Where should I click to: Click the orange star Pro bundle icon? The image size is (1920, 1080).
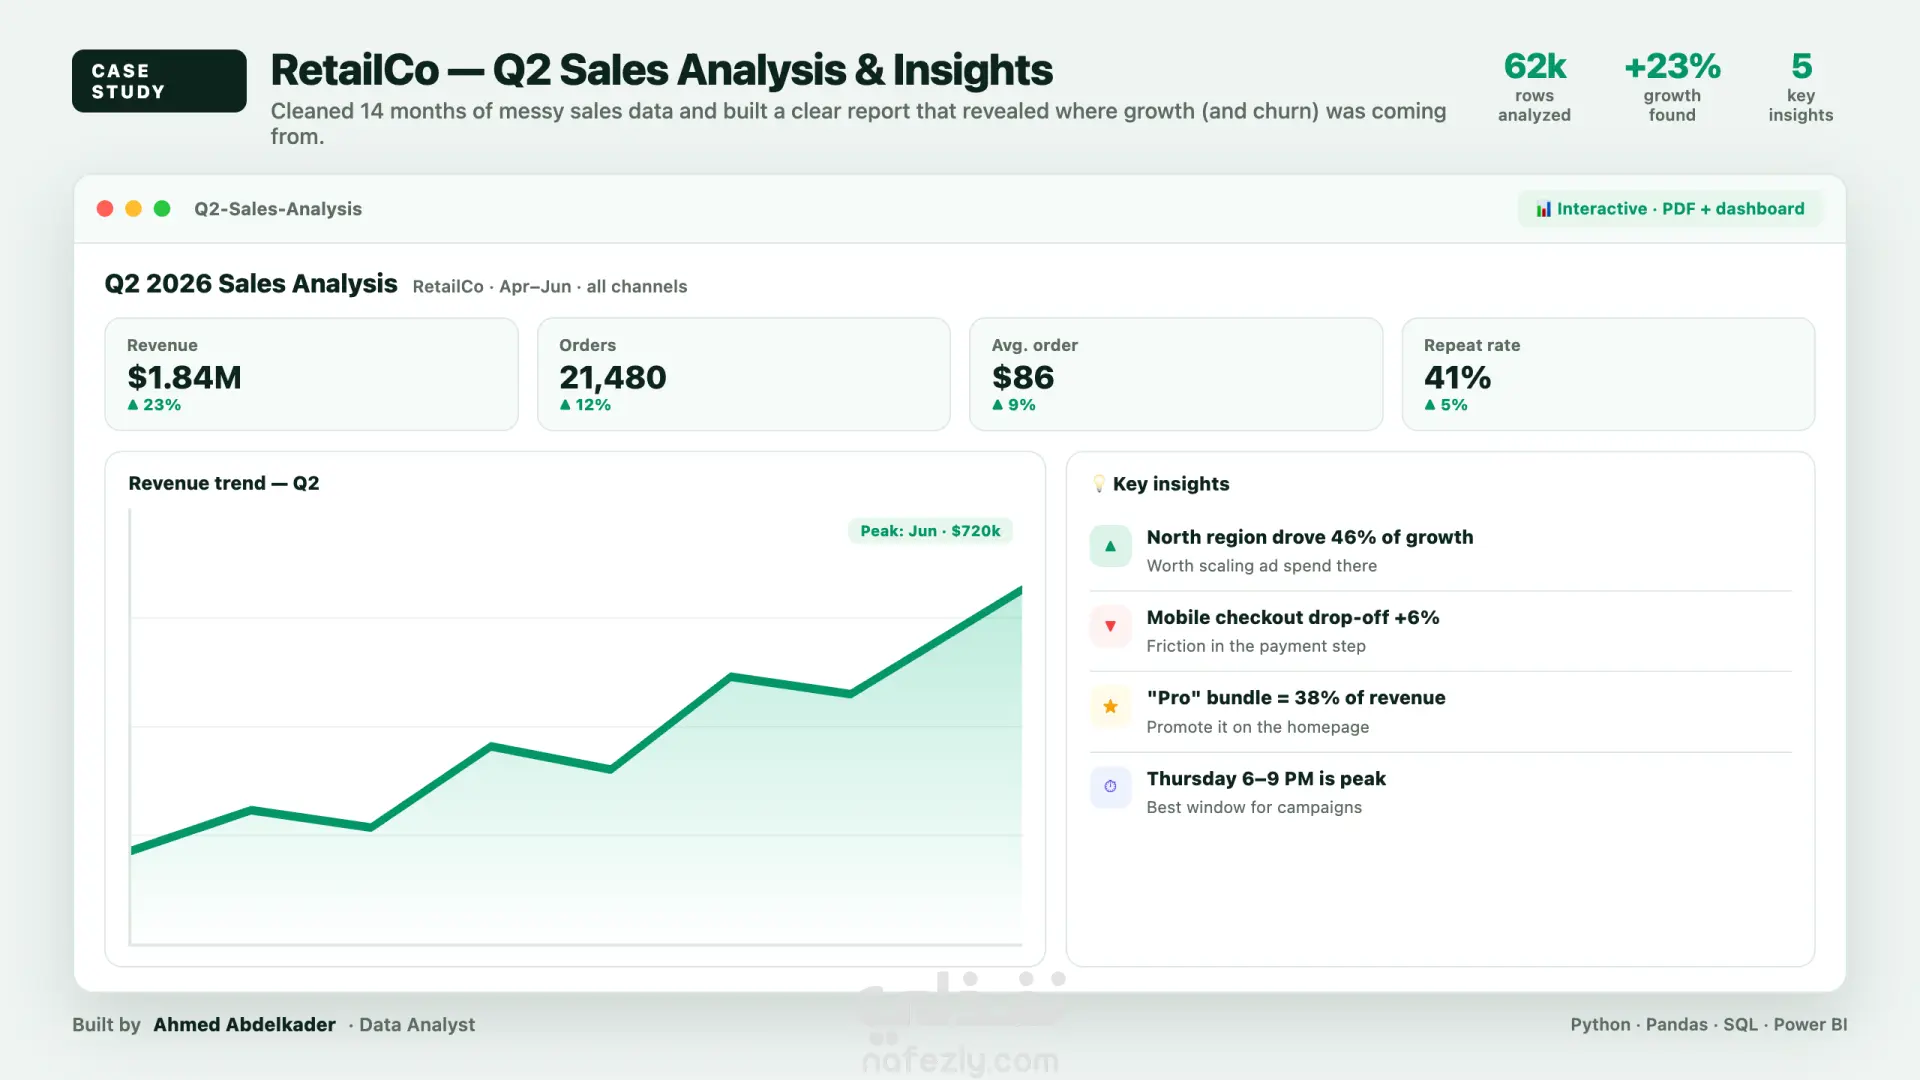pos(1110,707)
